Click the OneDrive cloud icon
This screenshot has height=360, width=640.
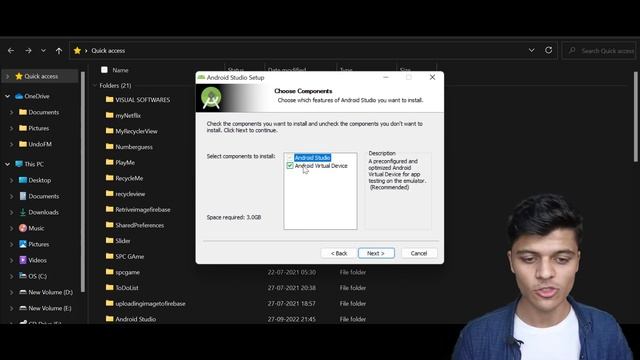click(19, 96)
